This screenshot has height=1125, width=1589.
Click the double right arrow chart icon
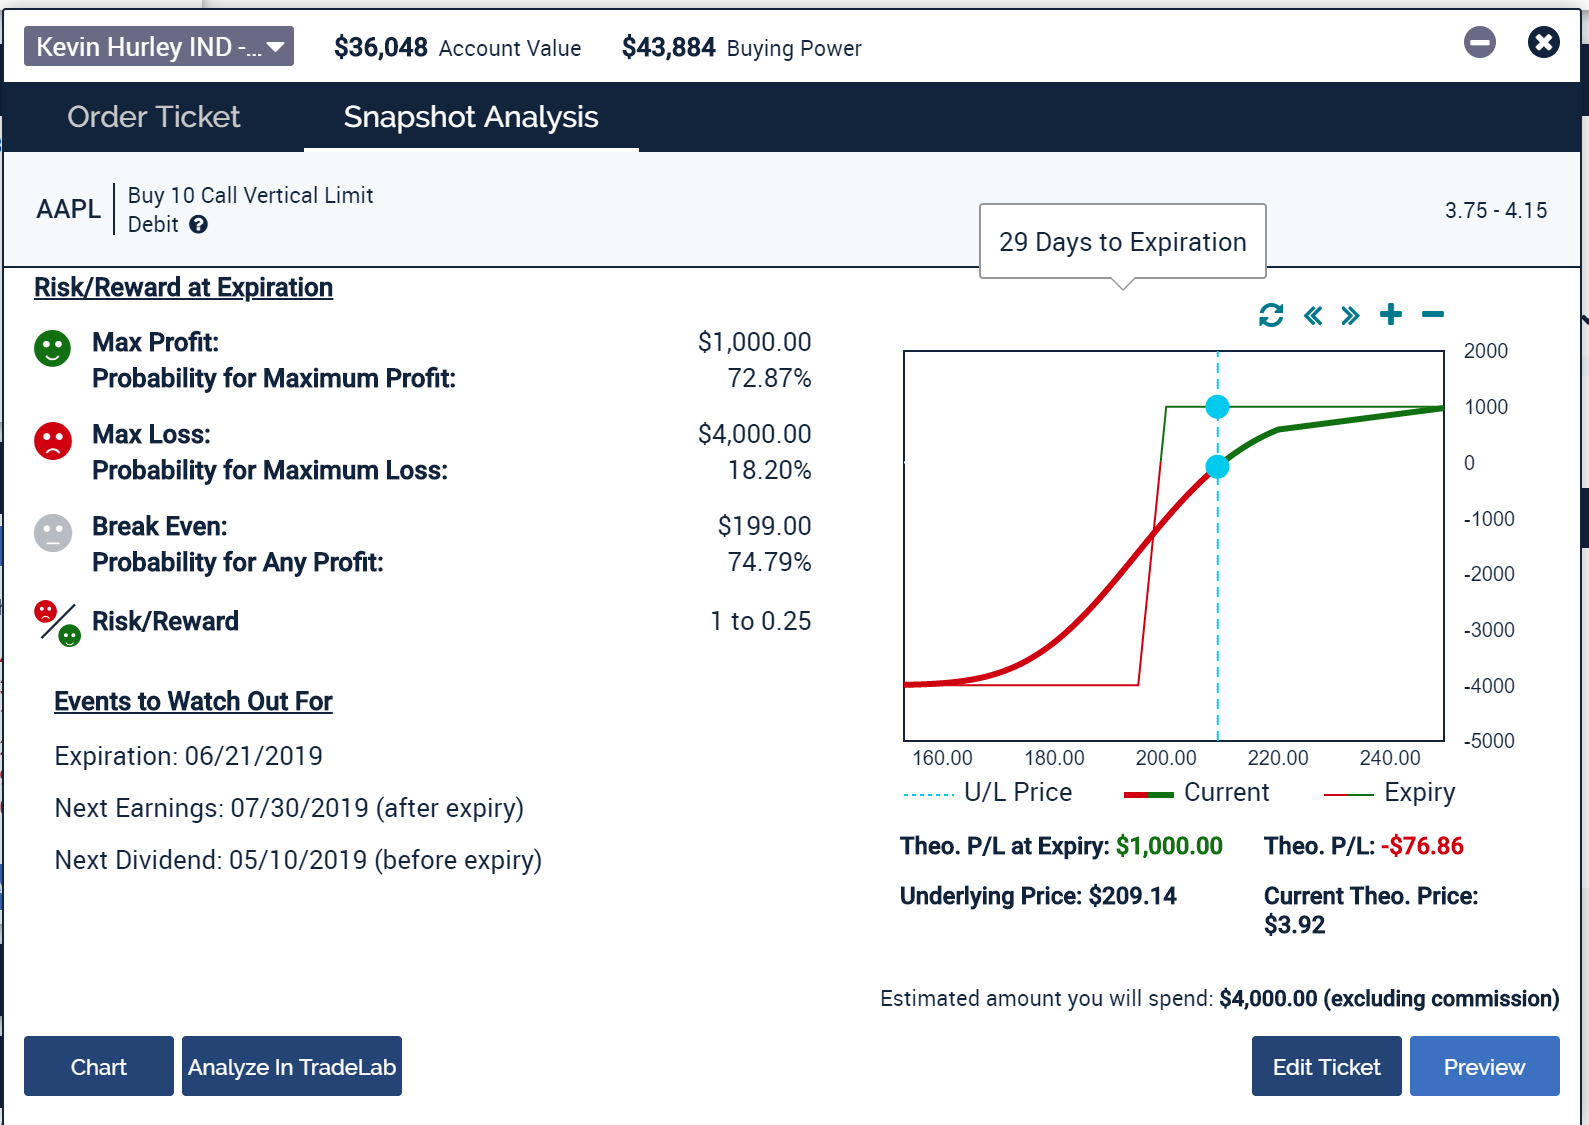tap(1350, 316)
